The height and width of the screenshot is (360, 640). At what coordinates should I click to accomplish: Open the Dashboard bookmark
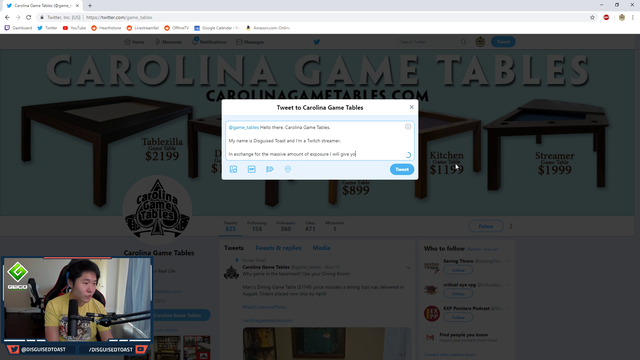coord(18,28)
